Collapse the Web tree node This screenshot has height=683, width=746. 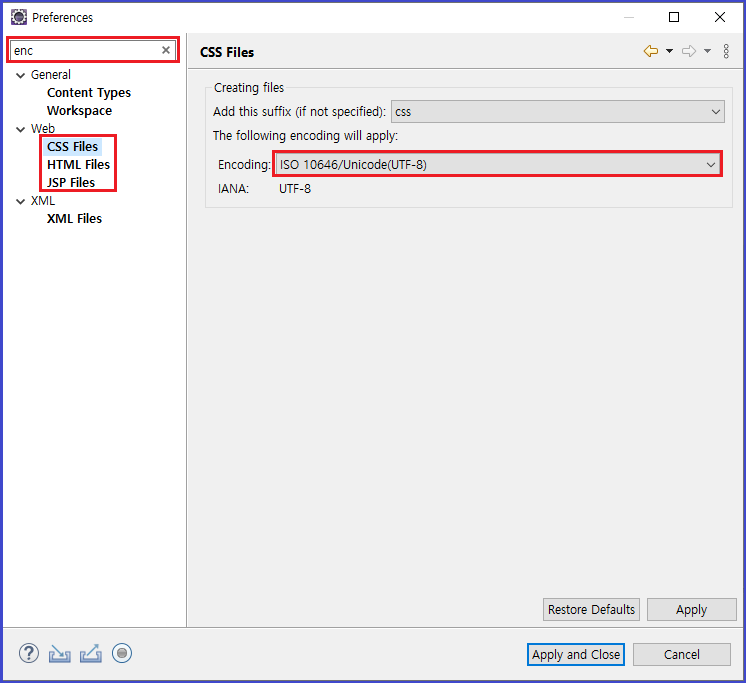pyautogui.click(x=20, y=129)
